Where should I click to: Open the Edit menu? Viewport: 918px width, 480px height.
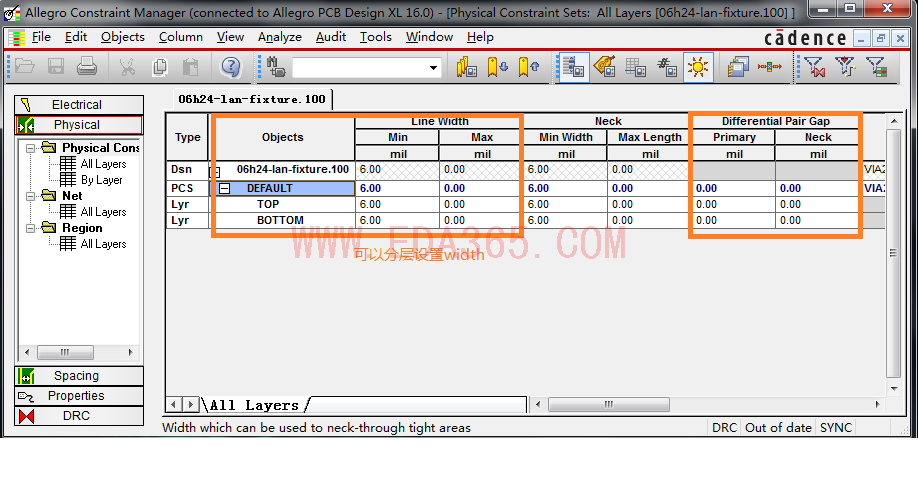click(x=76, y=37)
